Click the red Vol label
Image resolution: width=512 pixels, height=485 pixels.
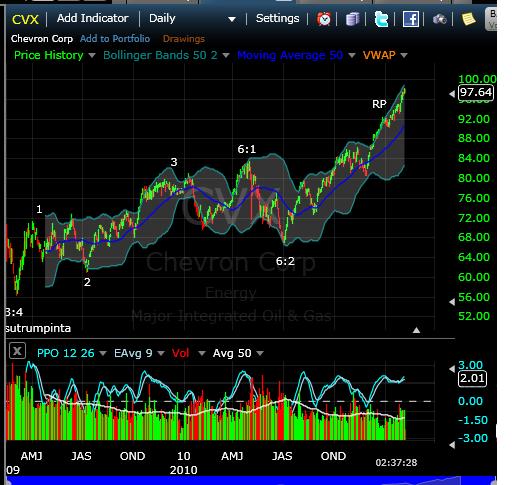click(180, 353)
